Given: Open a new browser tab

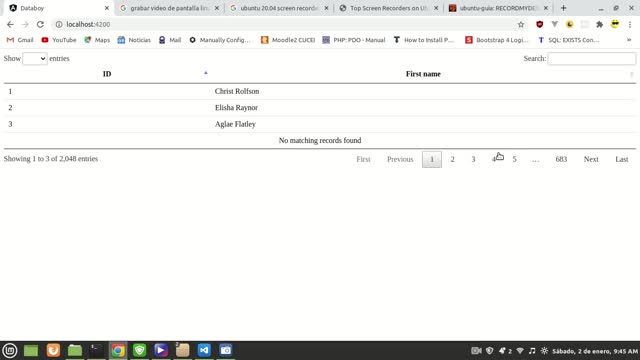Looking at the screenshot, I should click(x=563, y=8).
